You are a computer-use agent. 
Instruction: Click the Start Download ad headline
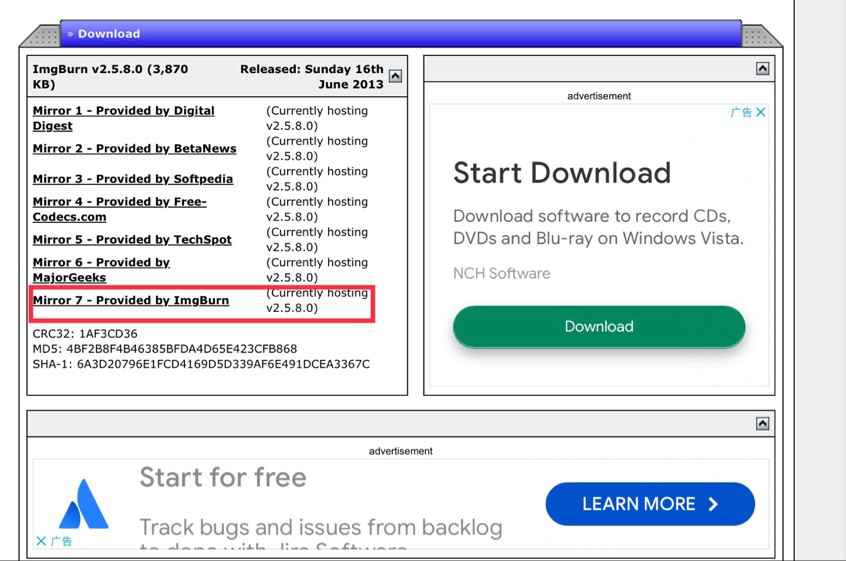point(561,173)
